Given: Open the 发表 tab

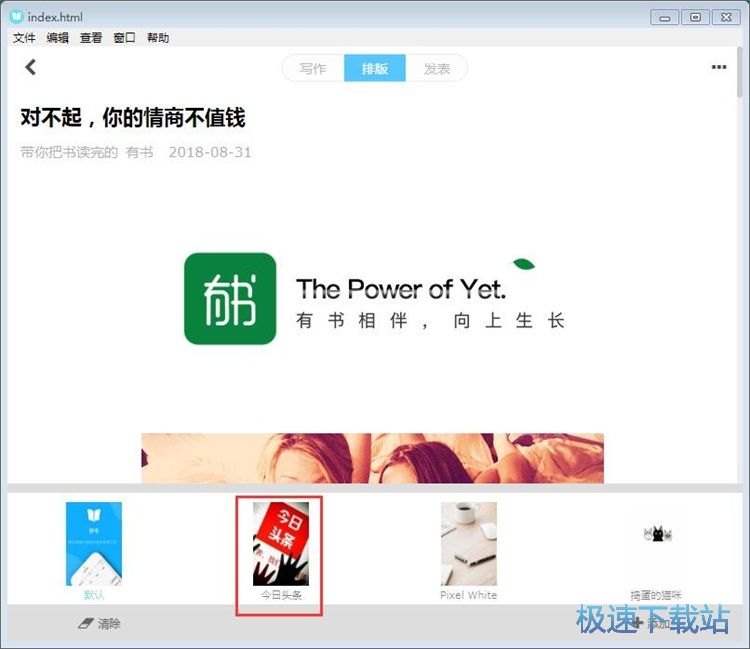Looking at the screenshot, I should pyautogui.click(x=436, y=68).
